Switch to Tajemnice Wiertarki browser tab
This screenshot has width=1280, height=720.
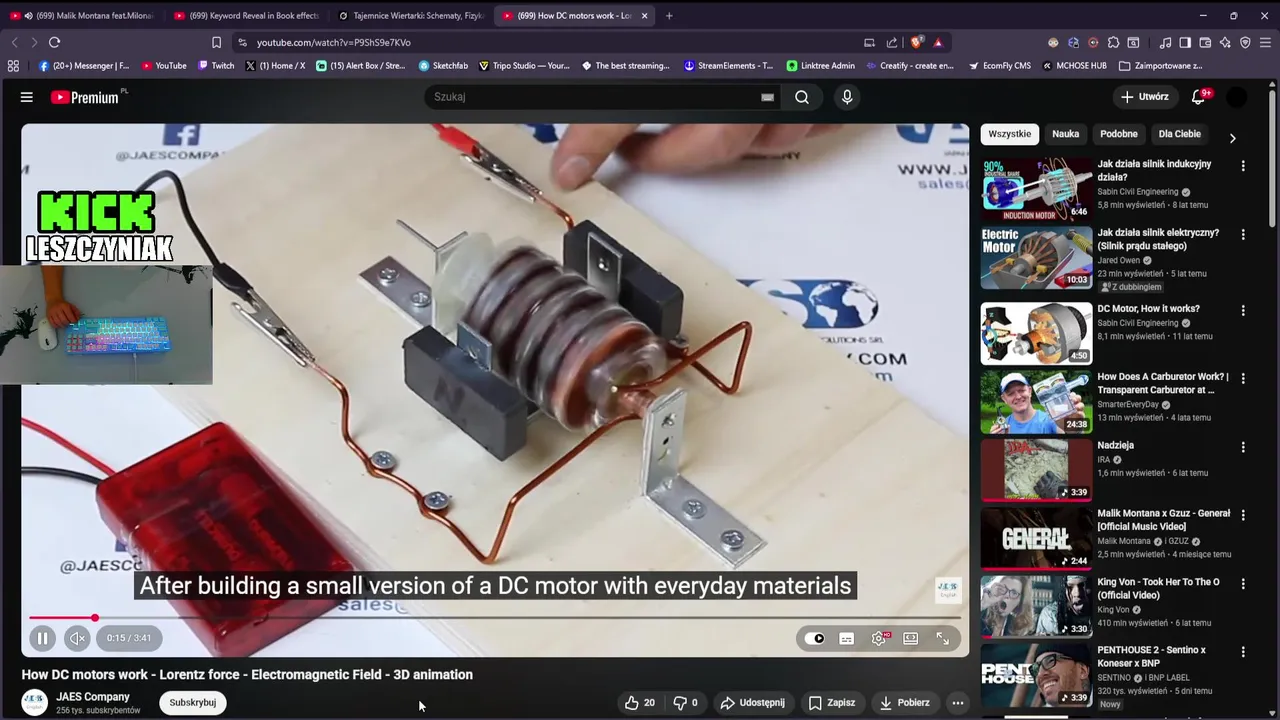(x=411, y=16)
